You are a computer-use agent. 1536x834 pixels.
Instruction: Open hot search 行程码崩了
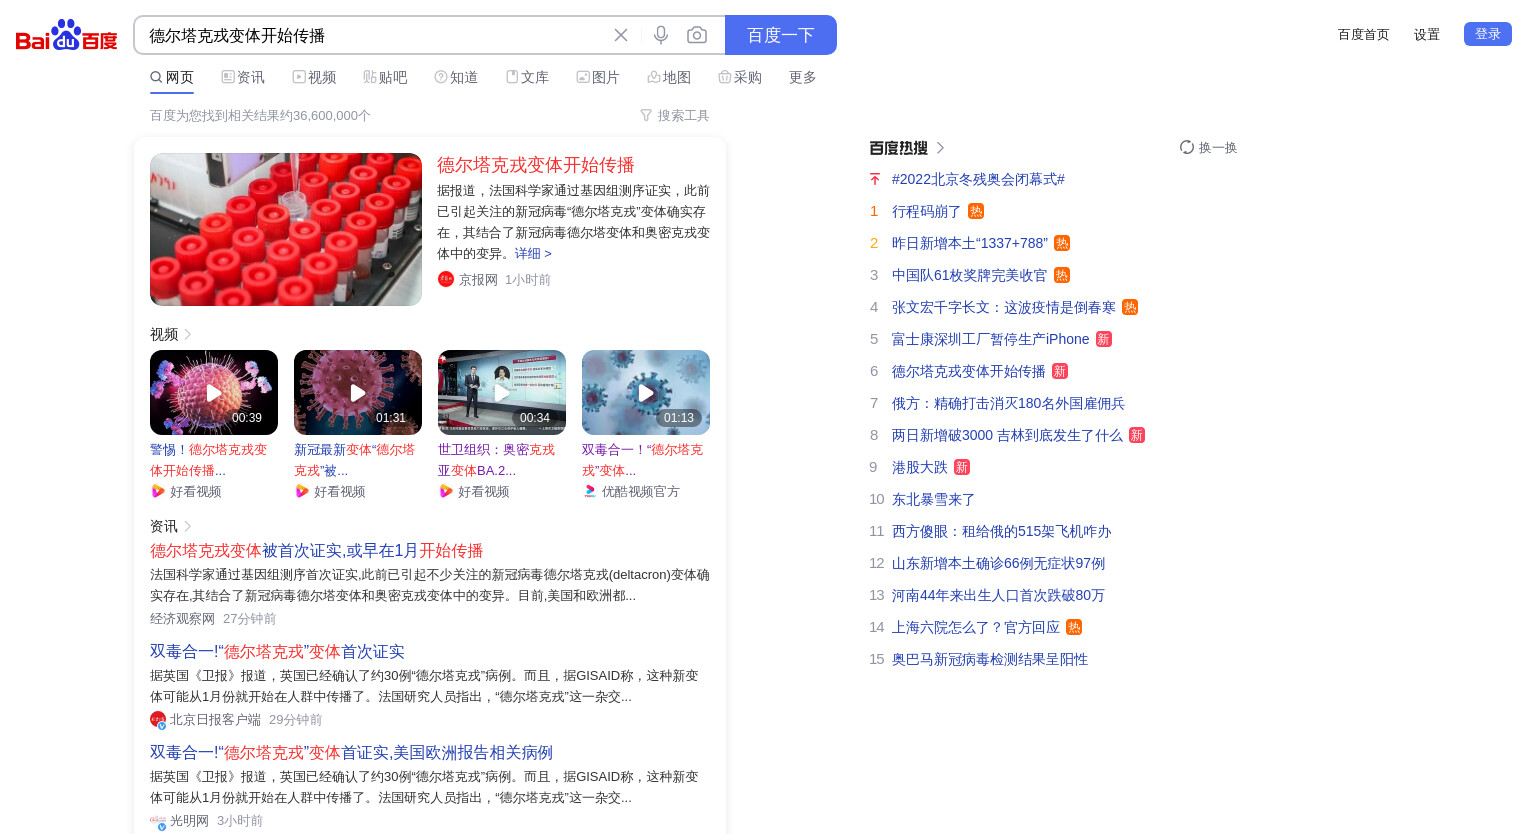[926, 211]
